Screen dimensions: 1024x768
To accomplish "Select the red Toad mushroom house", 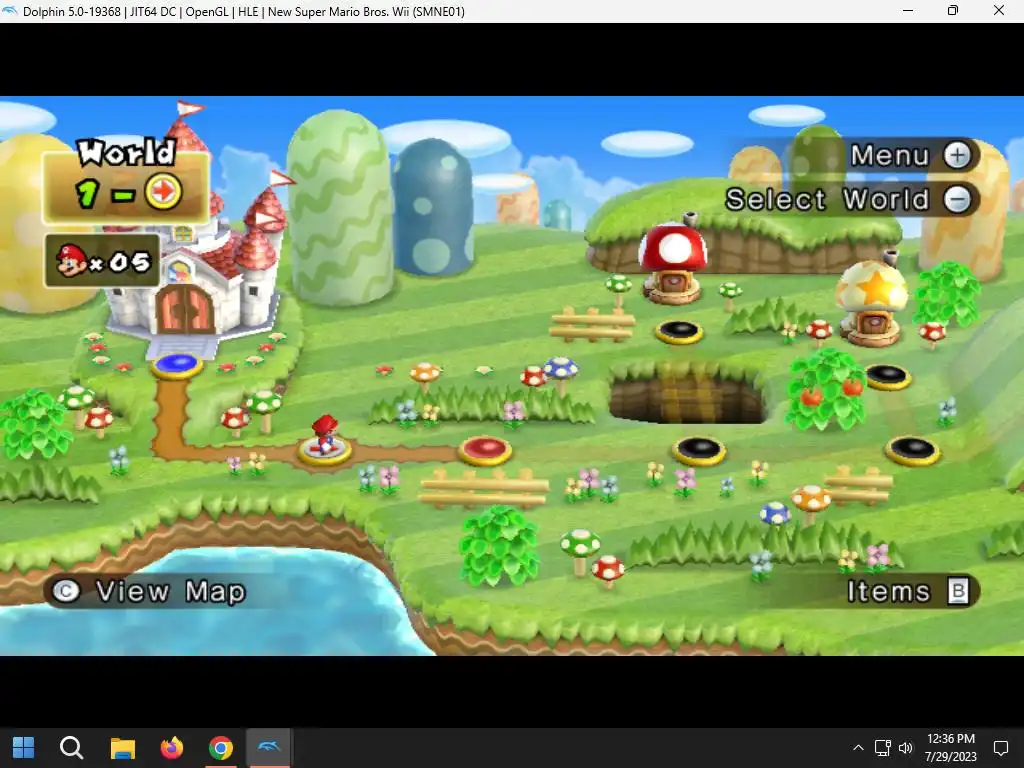I will pos(673,262).
